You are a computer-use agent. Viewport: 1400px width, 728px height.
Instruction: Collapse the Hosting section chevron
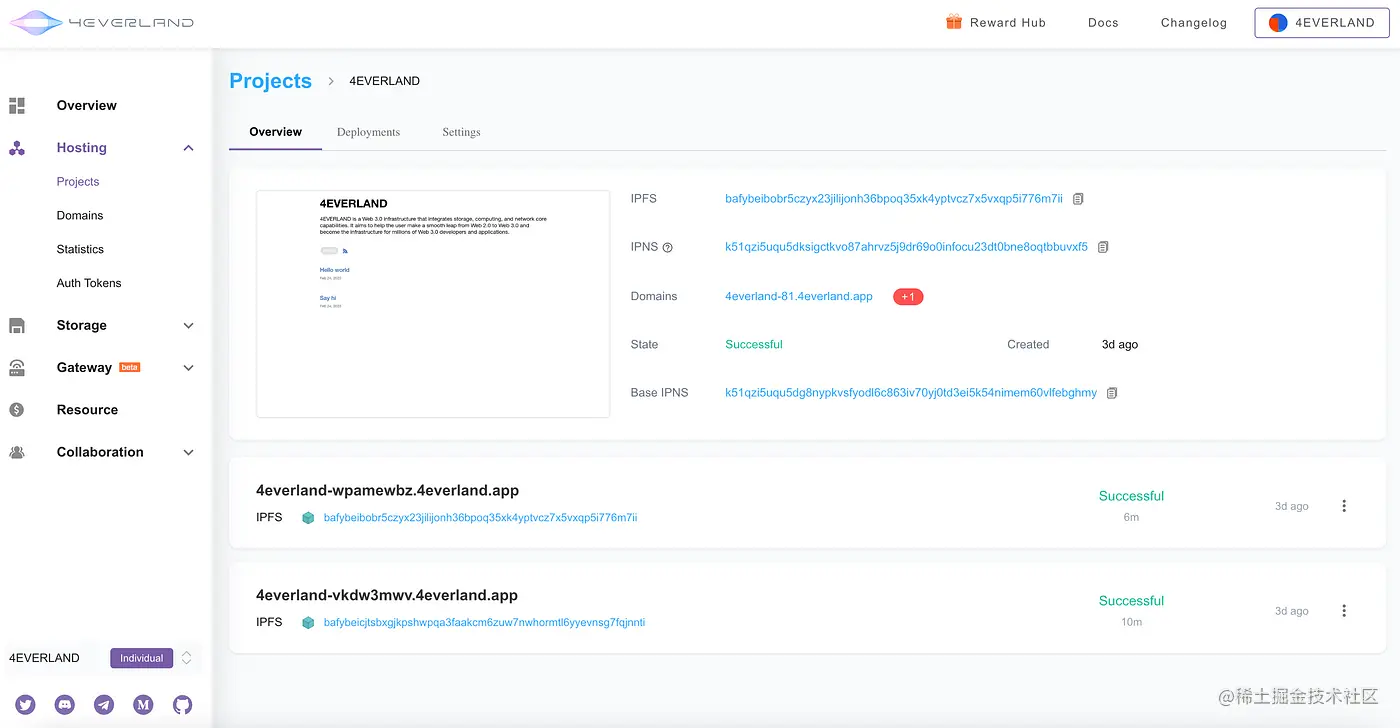[188, 148]
